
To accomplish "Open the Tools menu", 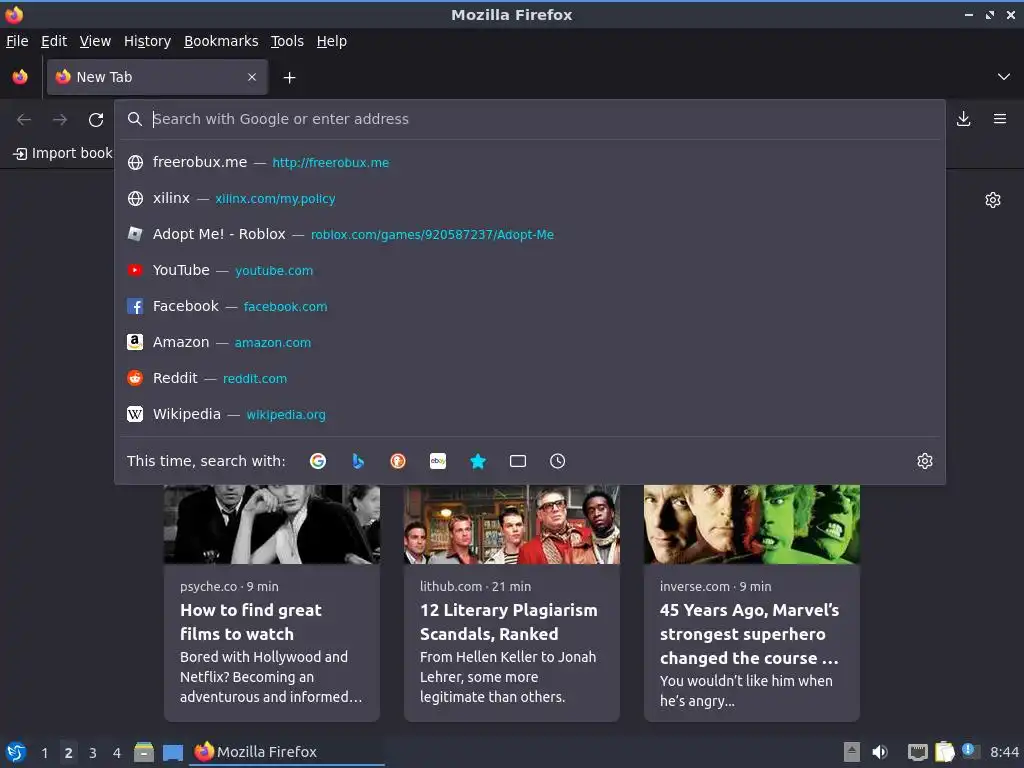I will (x=287, y=41).
